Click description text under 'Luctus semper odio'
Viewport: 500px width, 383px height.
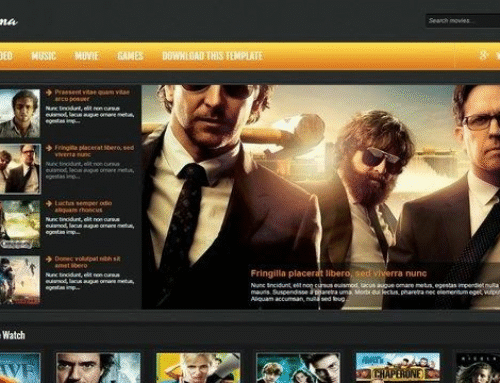coord(90,226)
